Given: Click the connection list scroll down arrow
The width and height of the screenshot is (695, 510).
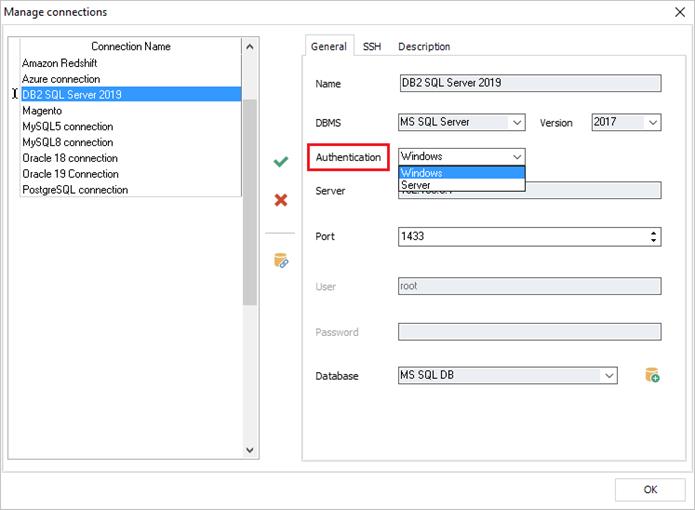Looking at the screenshot, I should click(250, 450).
